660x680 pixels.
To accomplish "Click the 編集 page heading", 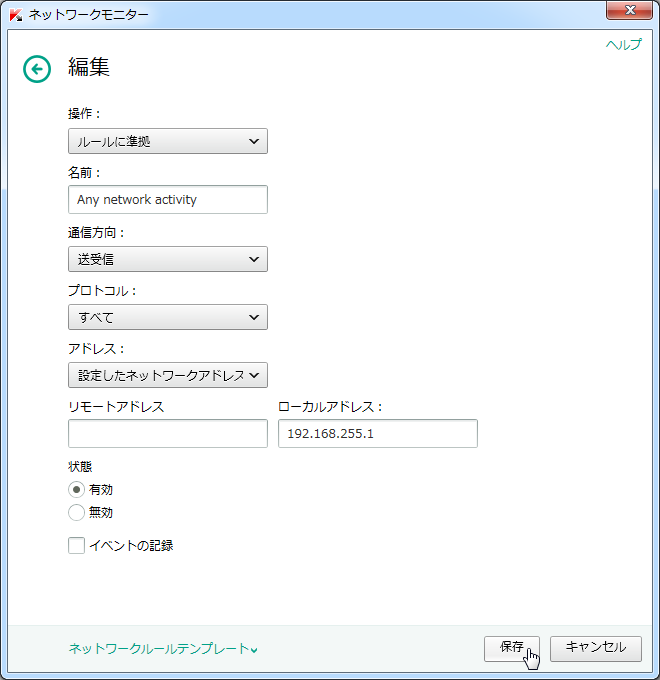I will pos(89,67).
